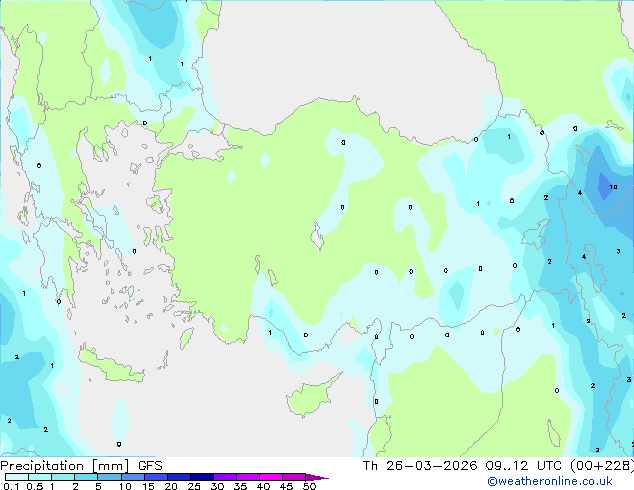Click the '50' legend scale label
Image resolution: width=634 pixels, height=490 pixels.
click(x=309, y=486)
